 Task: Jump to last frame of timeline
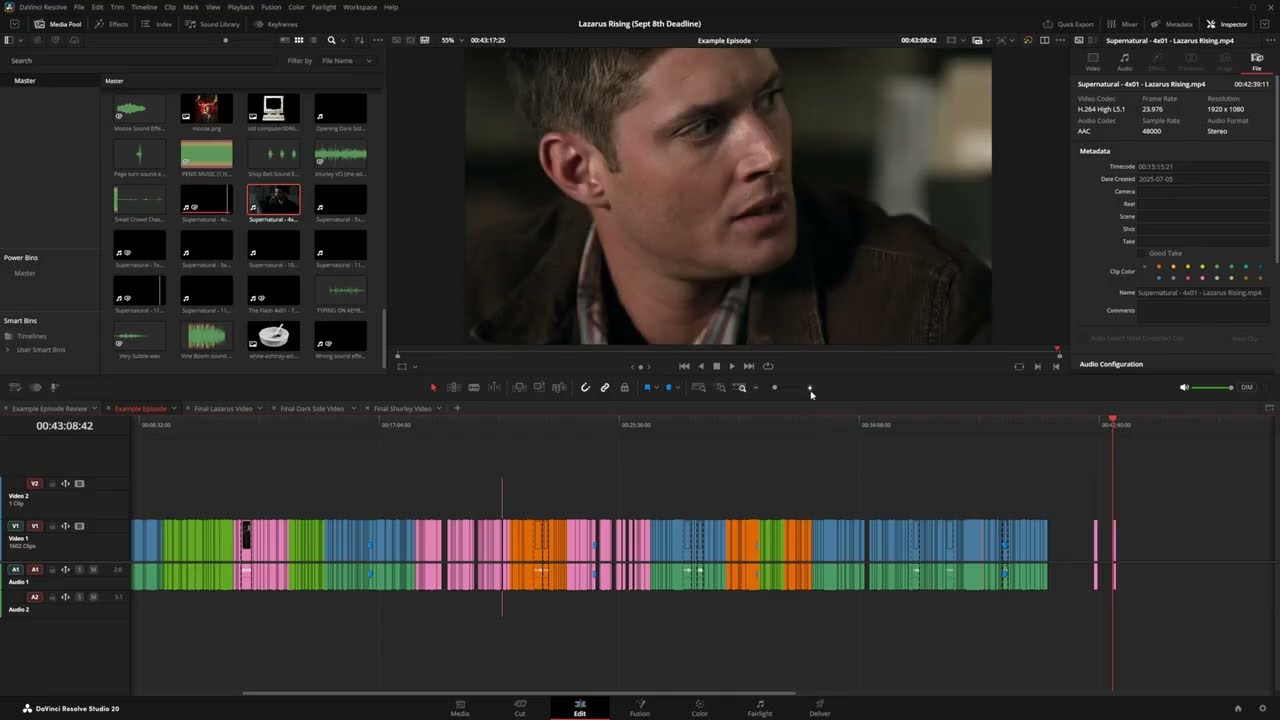(749, 366)
